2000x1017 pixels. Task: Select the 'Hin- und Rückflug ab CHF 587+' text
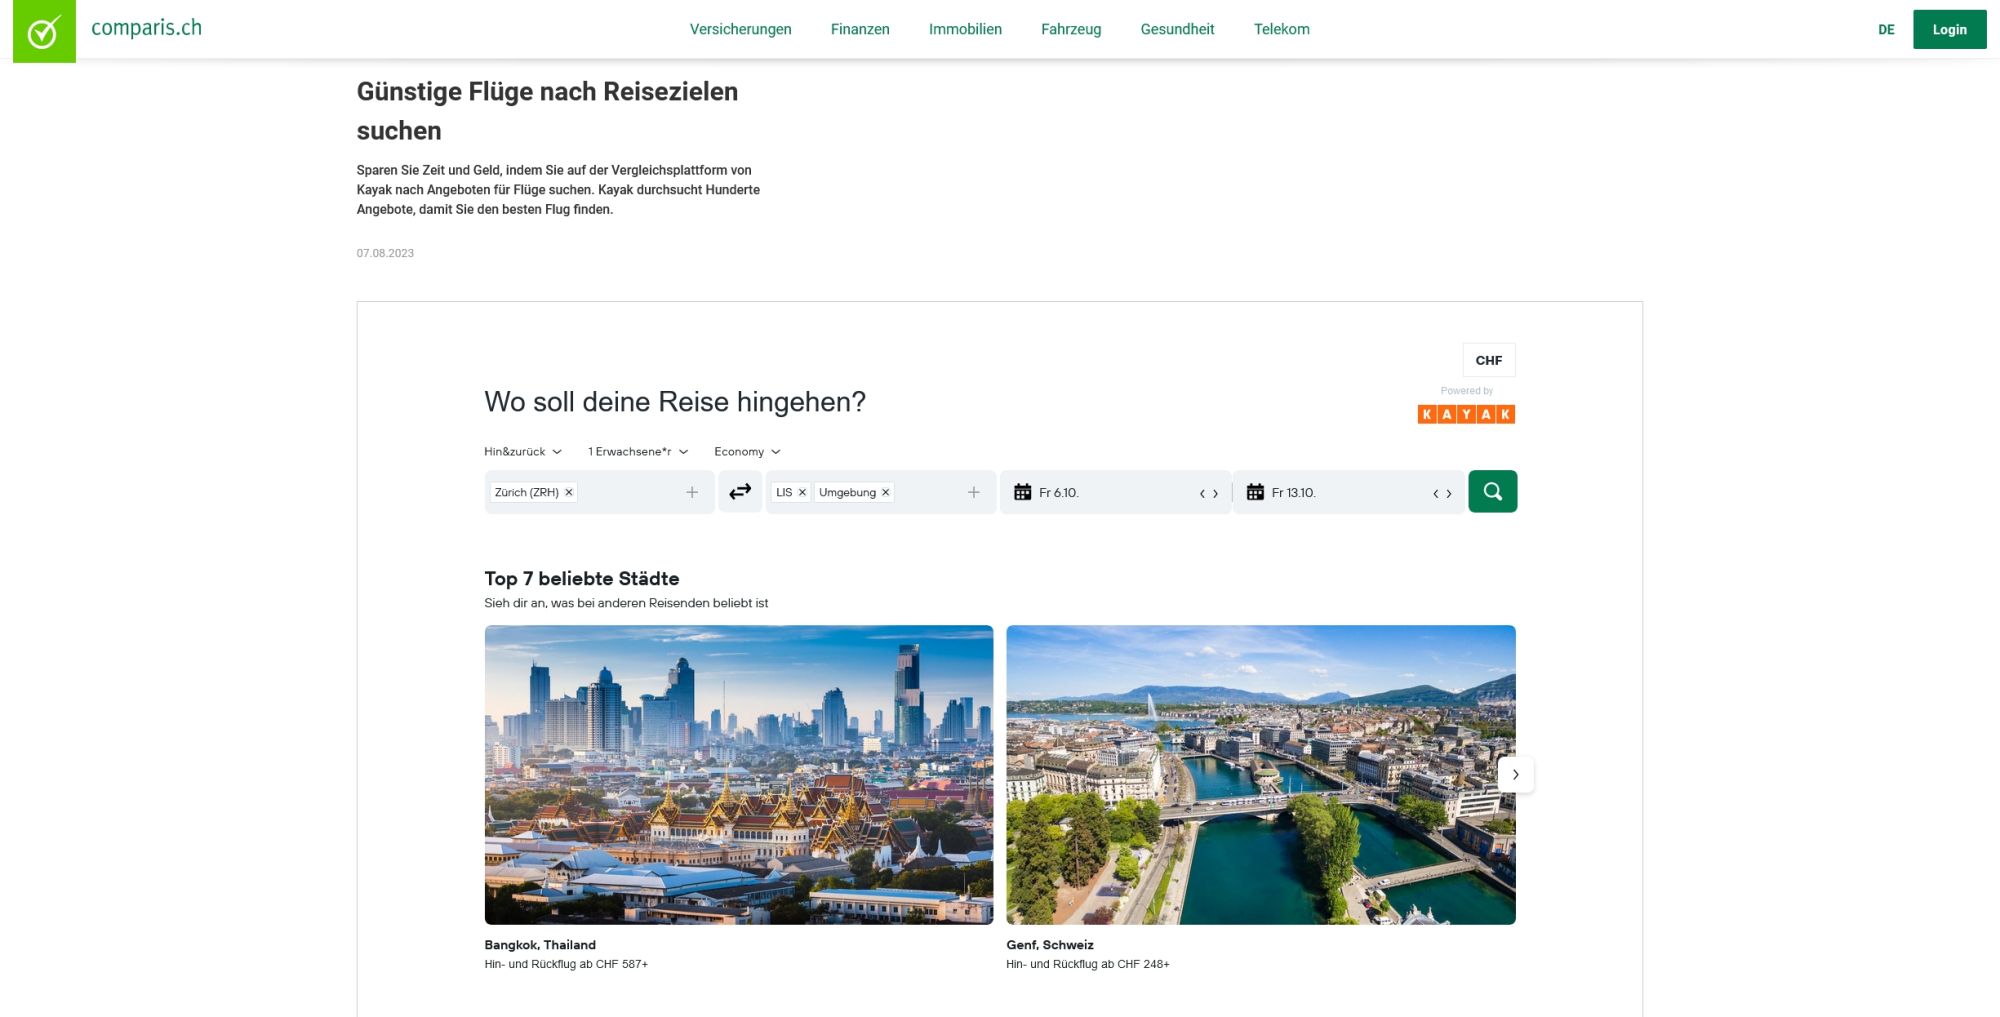click(566, 964)
